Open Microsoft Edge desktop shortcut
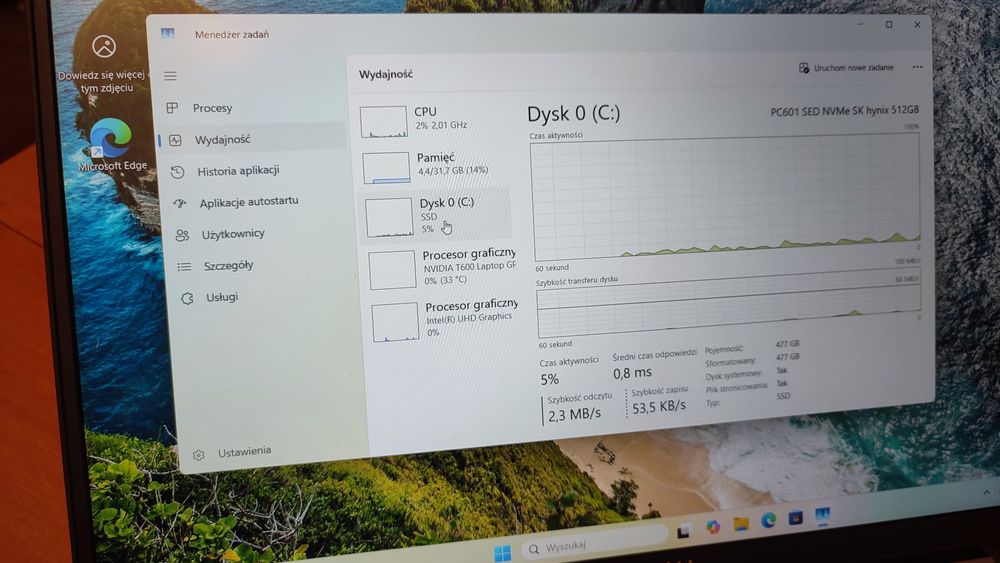 tap(112, 145)
